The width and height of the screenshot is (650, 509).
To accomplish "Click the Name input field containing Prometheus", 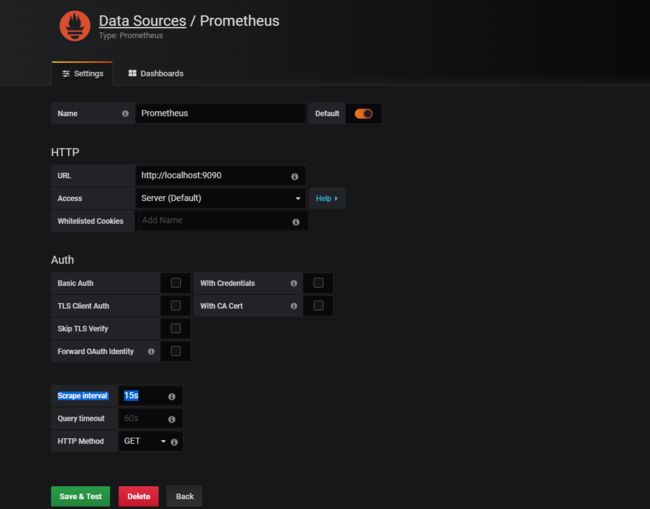I will [x=221, y=114].
